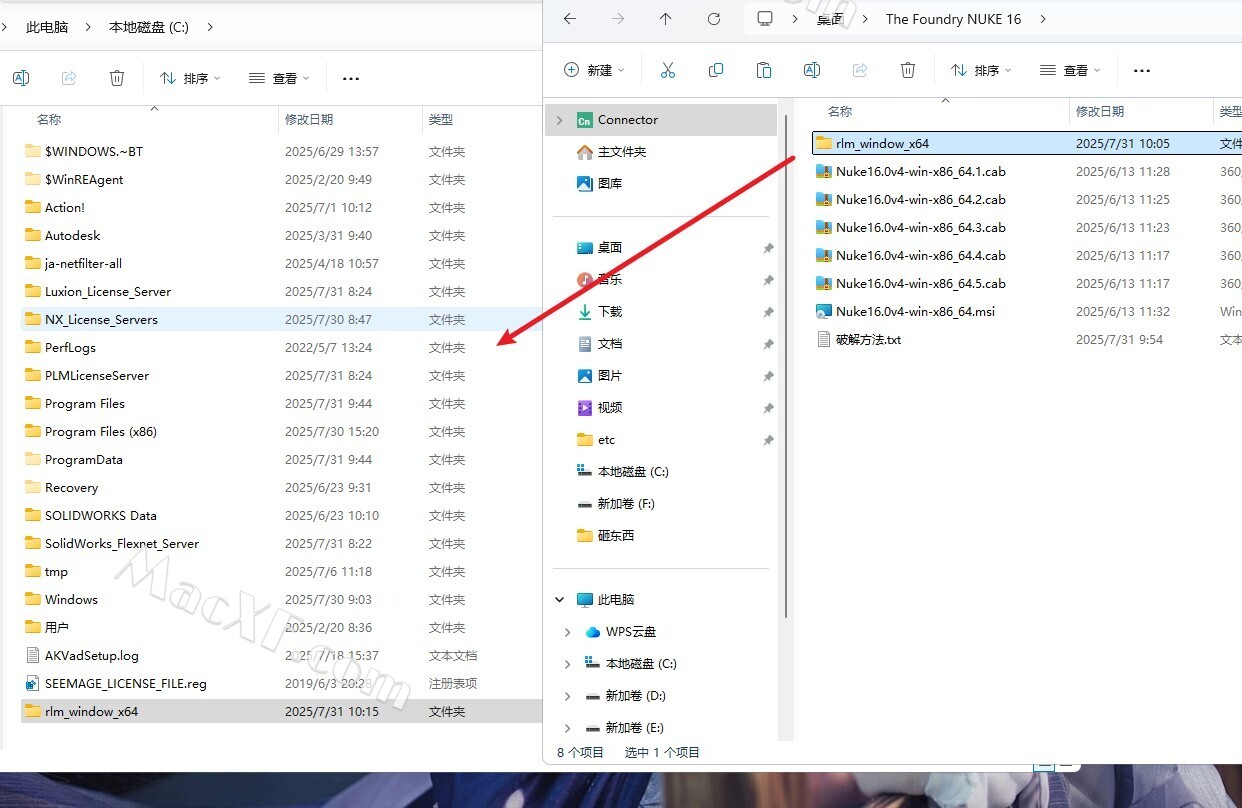
Task: Click Copy icon in NUKE window toolbar
Action: point(716,70)
